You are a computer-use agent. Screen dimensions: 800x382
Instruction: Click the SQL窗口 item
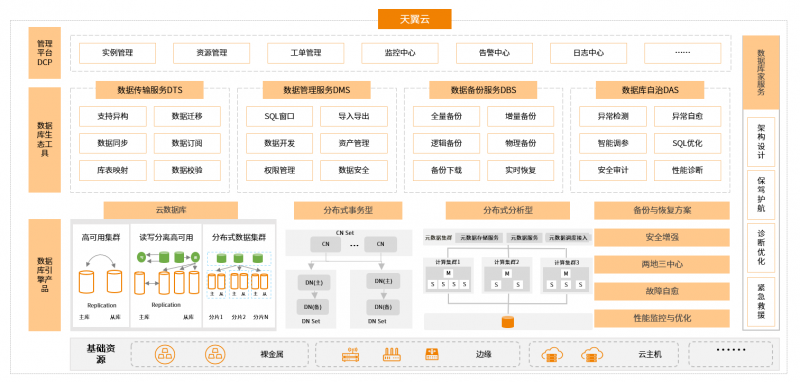(279, 116)
